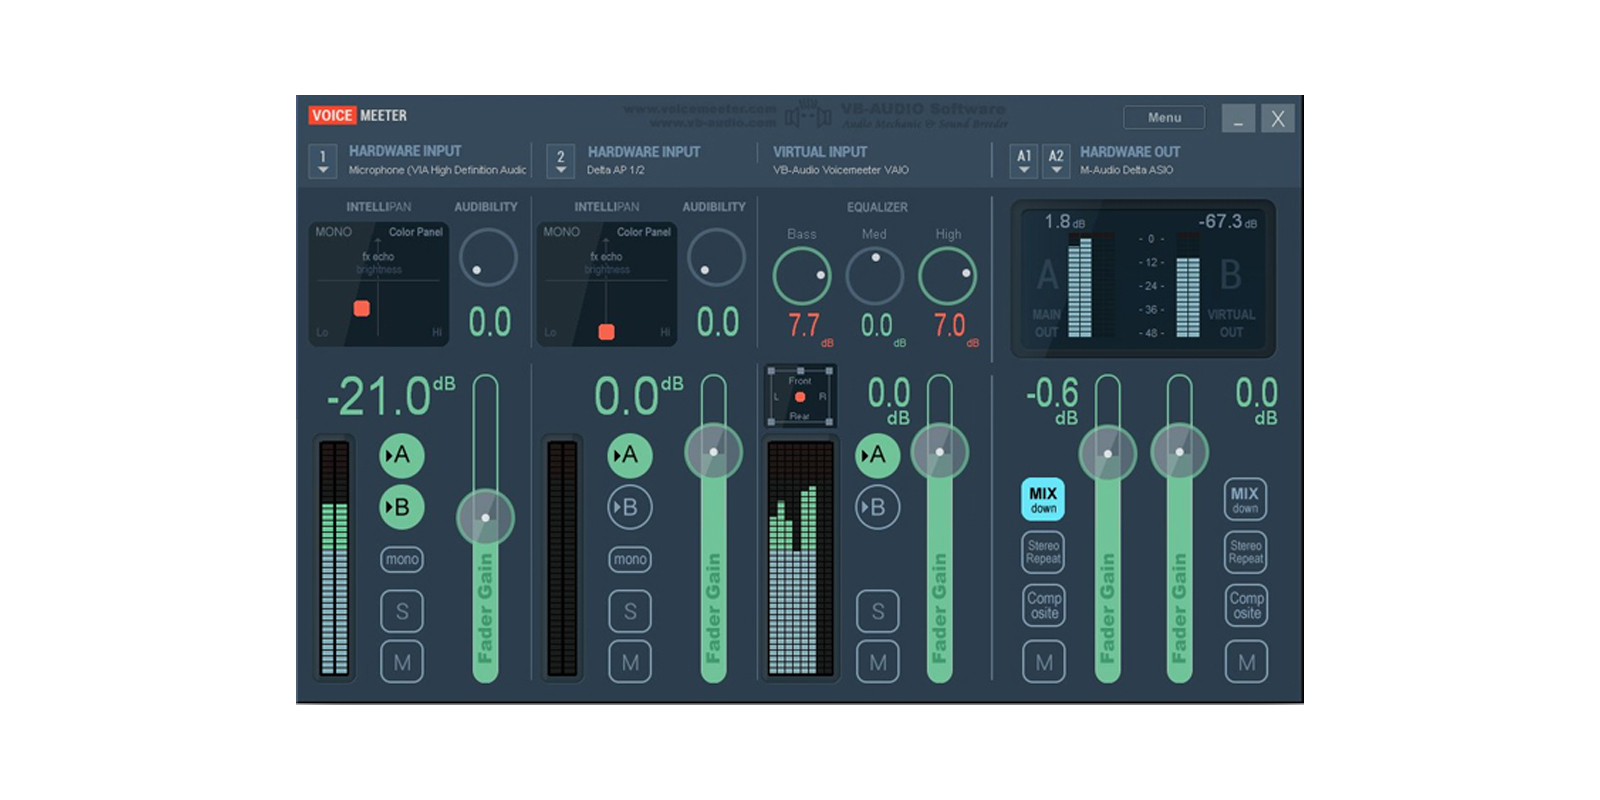This screenshot has height=800, width=1600.
Task: Click Hardware Input 2 audibility knob
Action: tap(716, 257)
